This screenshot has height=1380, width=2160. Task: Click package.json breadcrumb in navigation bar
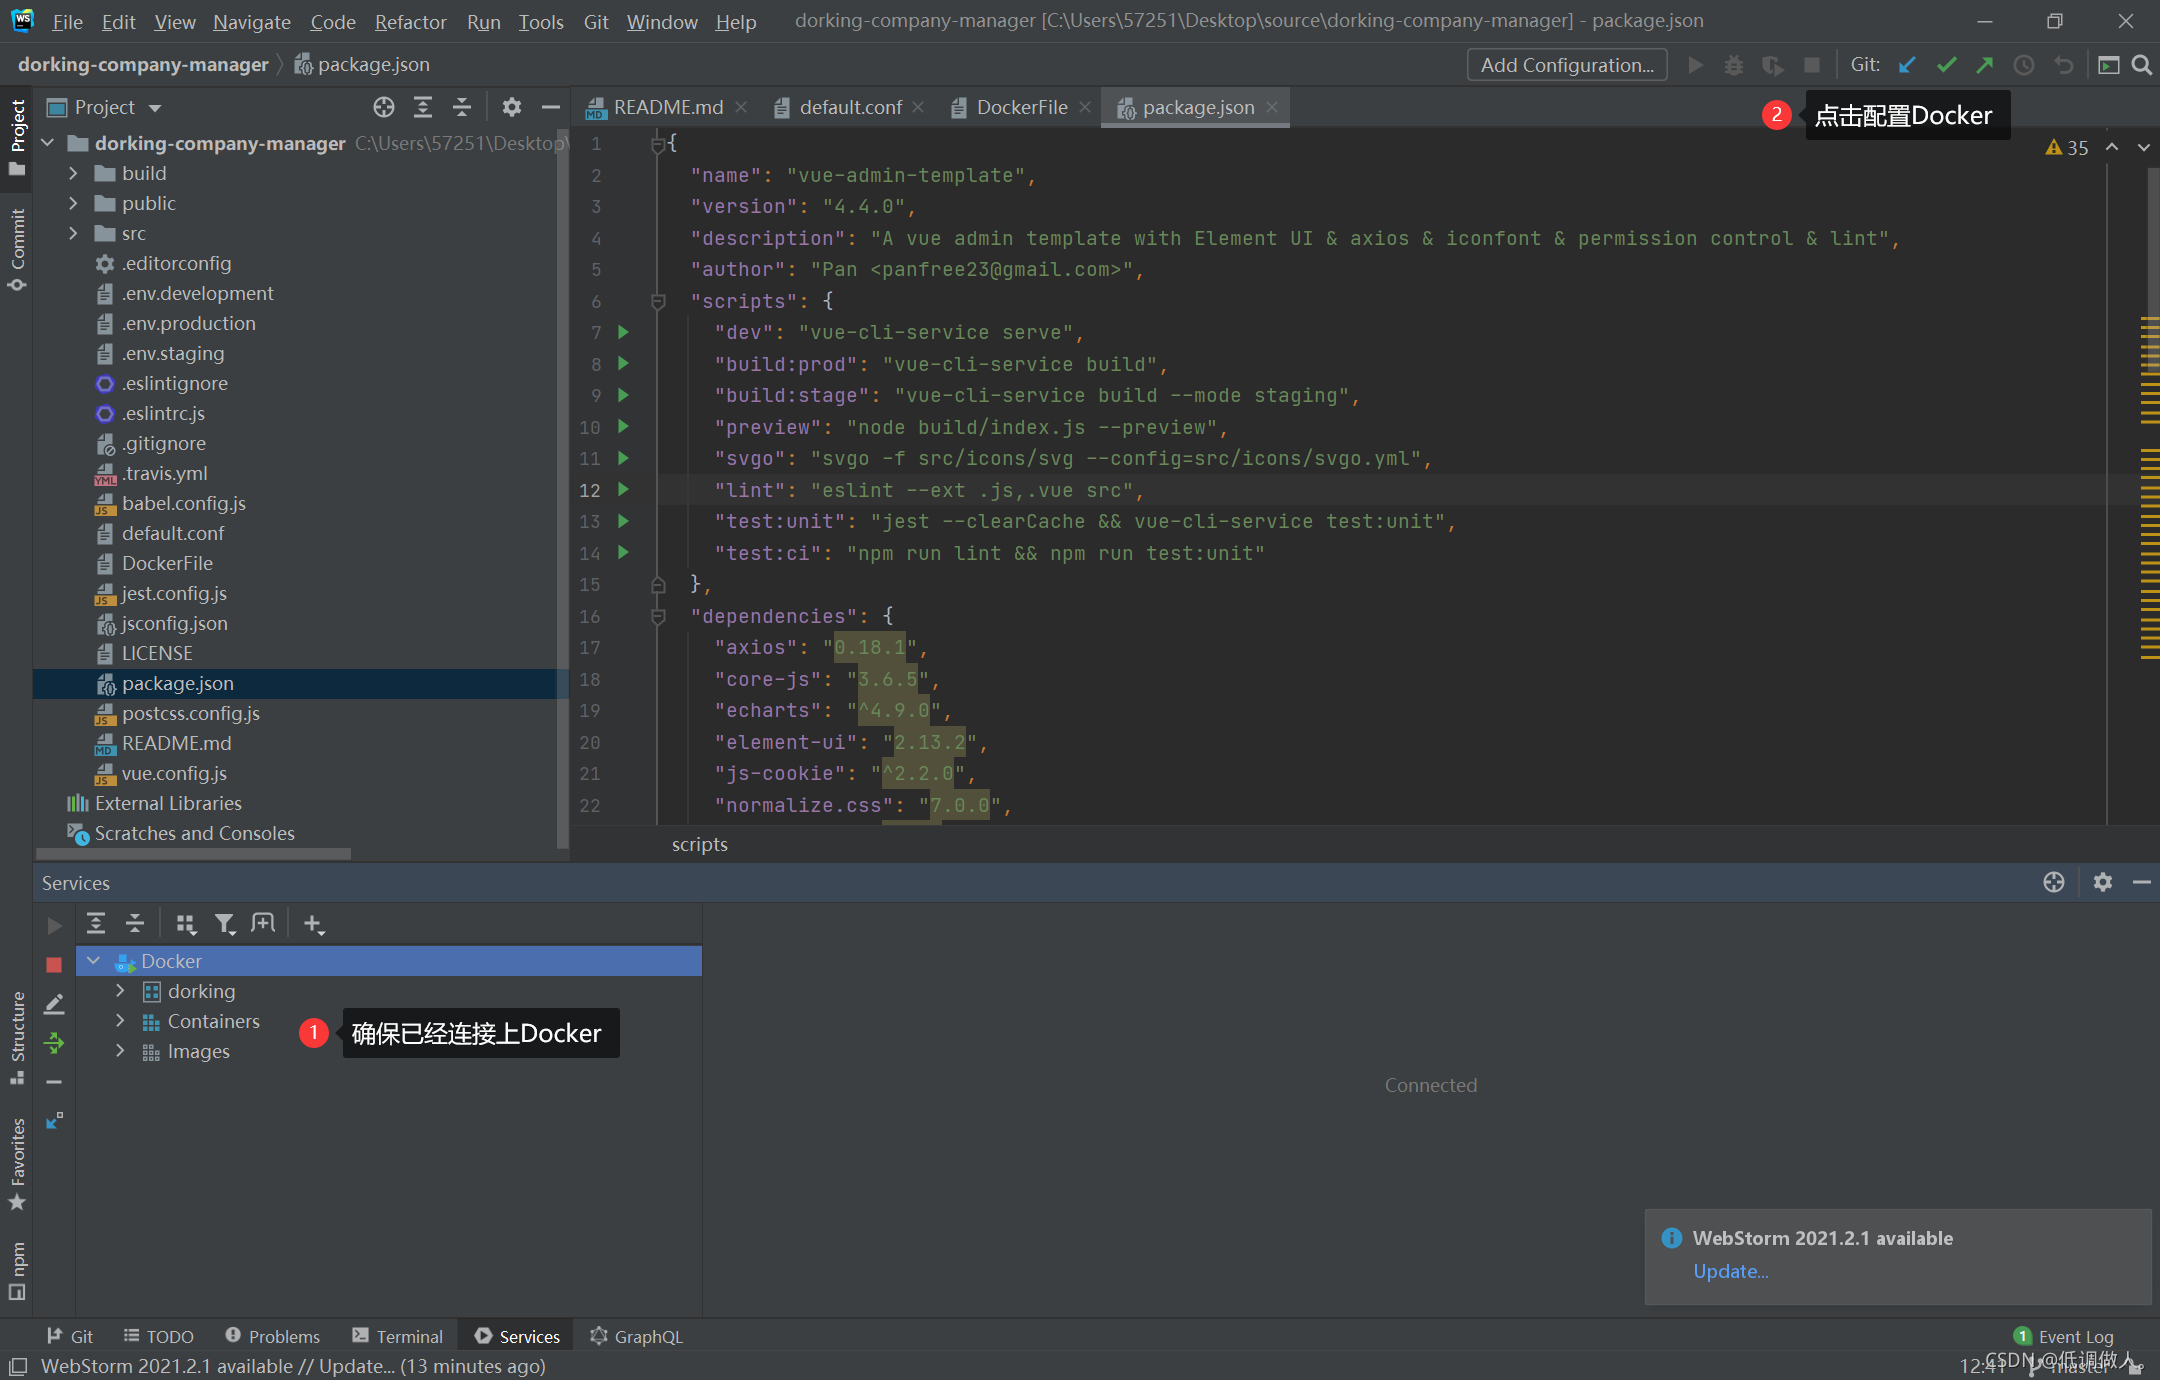coord(362,65)
